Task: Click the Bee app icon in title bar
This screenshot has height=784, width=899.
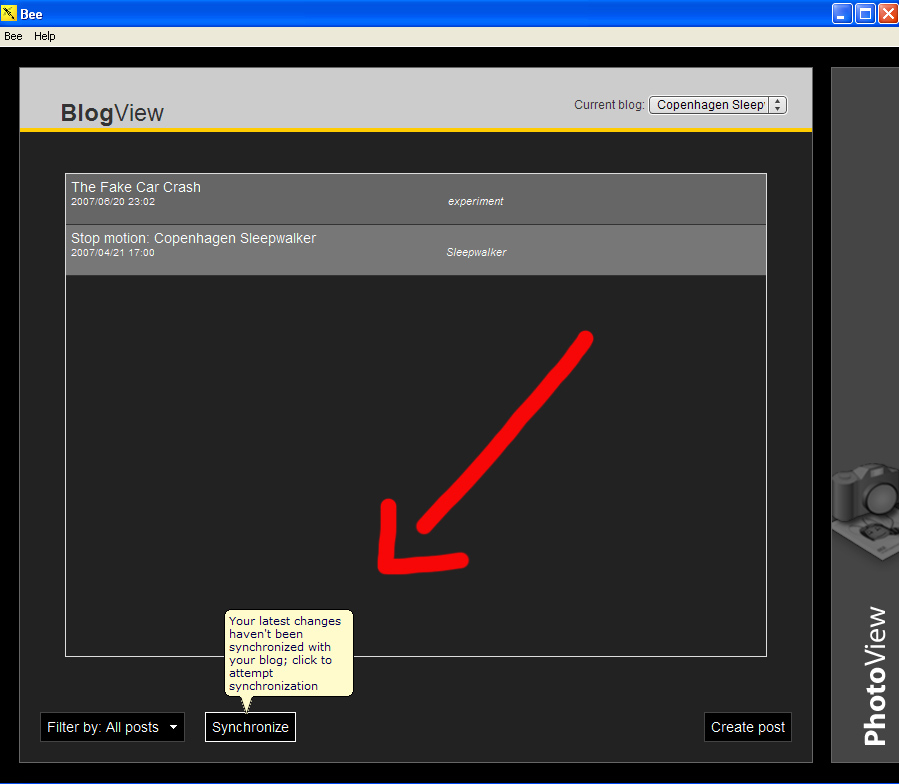Action: point(9,13)
